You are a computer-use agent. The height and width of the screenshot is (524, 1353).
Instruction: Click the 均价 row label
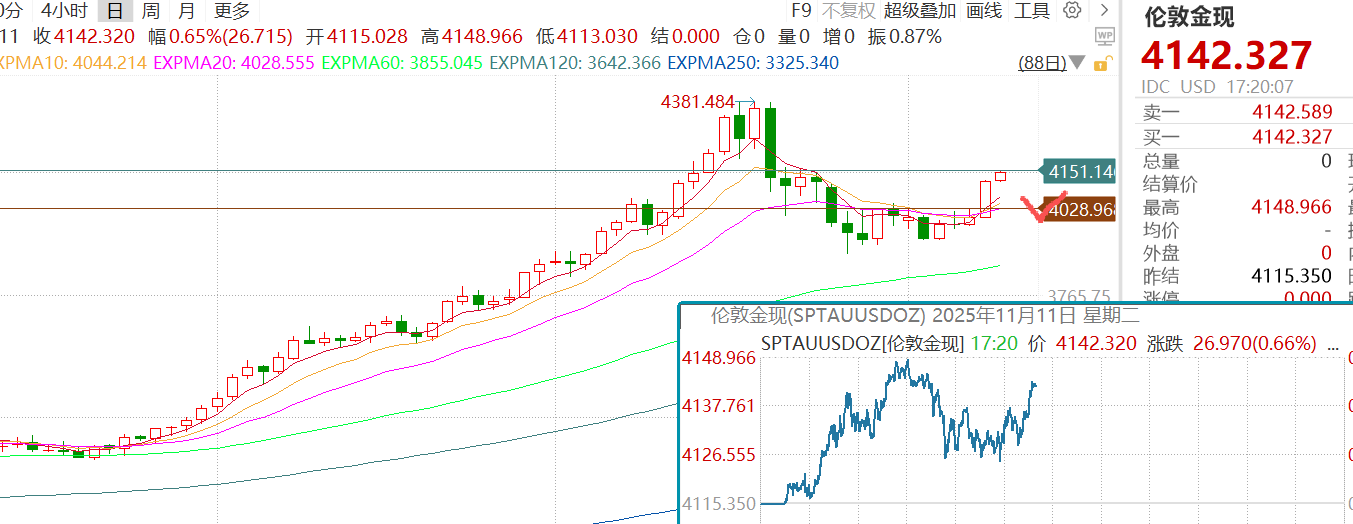coord(1162,230)
